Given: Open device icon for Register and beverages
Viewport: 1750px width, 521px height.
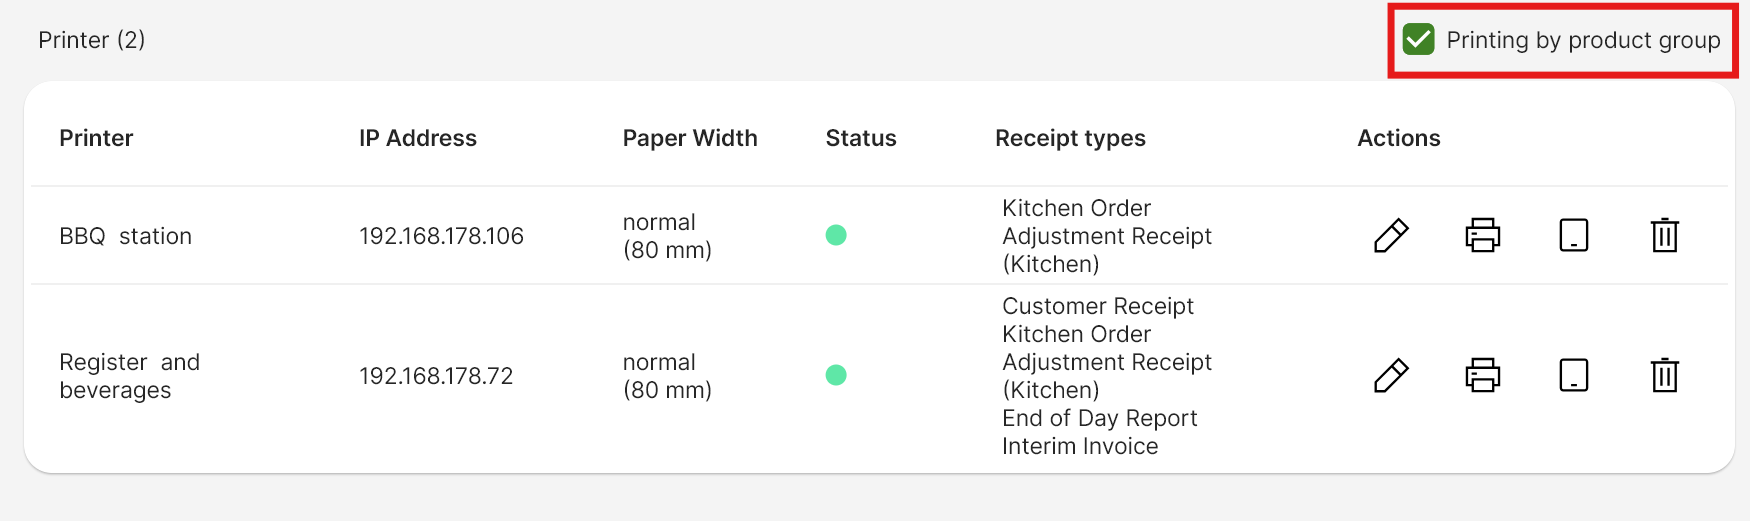Looking at the screenshot, I should 1574,376.
